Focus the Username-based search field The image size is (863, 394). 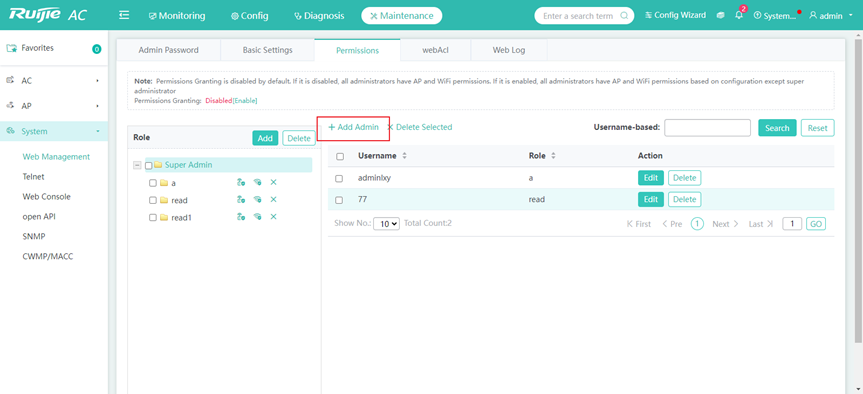pos(708,128)
